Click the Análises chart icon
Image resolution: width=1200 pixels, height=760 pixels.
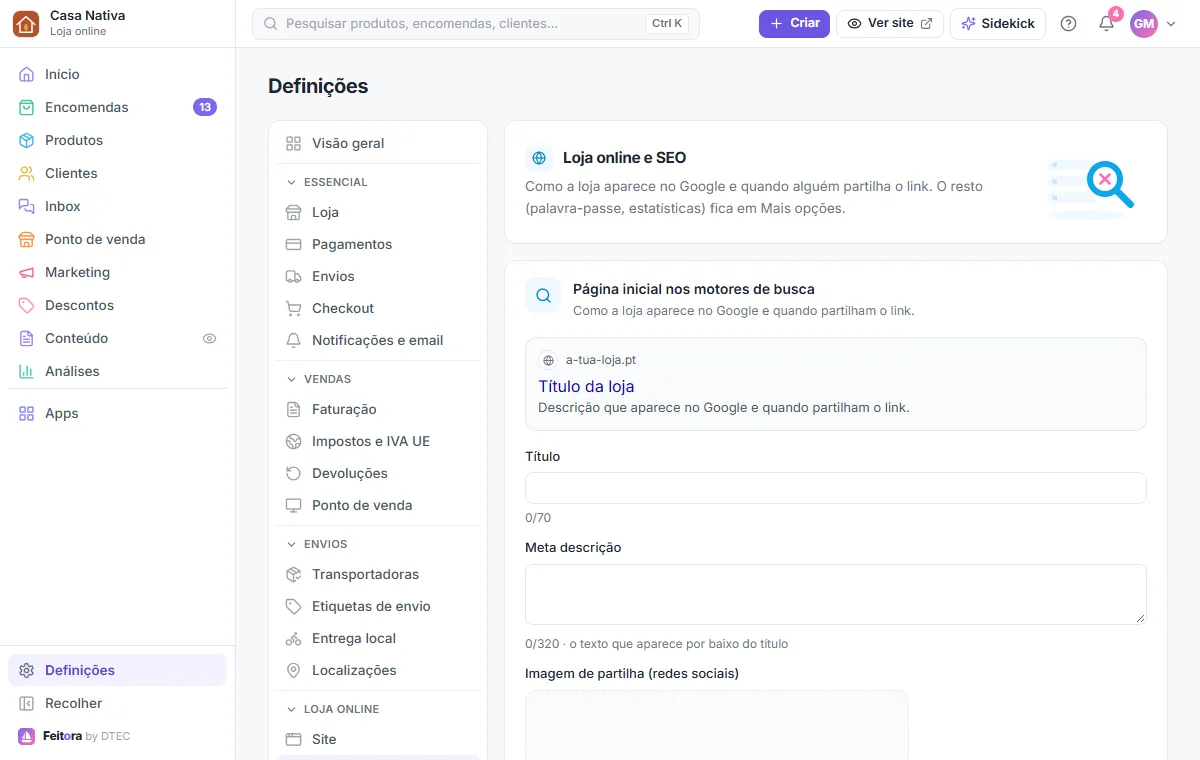(26, 371)
